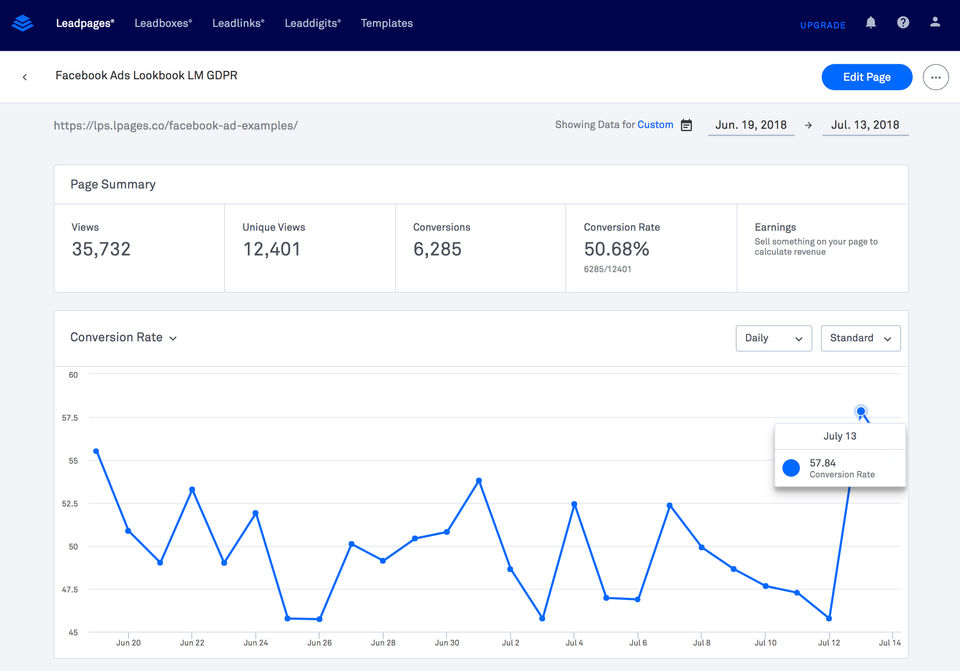Viewport: 960px width, 671px height.
Task: Click the Leadpages stacked-layers logo
Action: point(23,23)
